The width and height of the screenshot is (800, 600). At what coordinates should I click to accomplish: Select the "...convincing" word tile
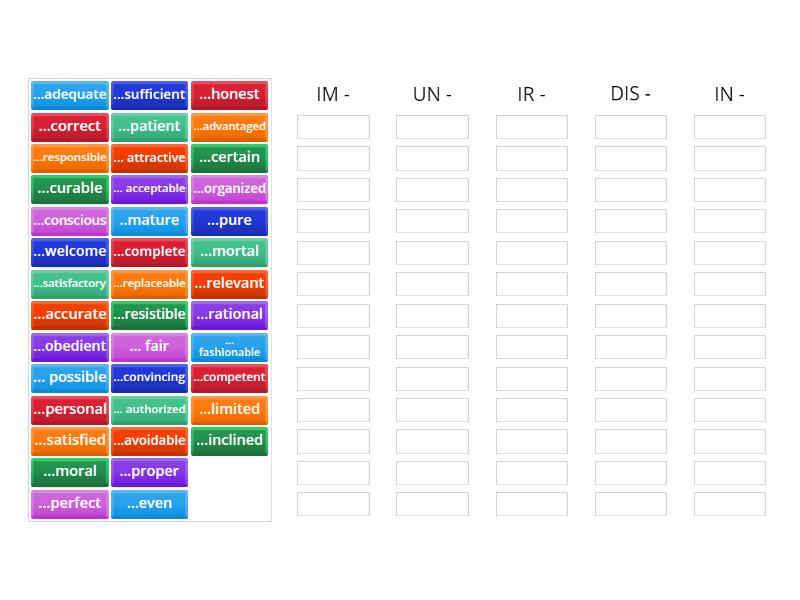click(149, 378)
